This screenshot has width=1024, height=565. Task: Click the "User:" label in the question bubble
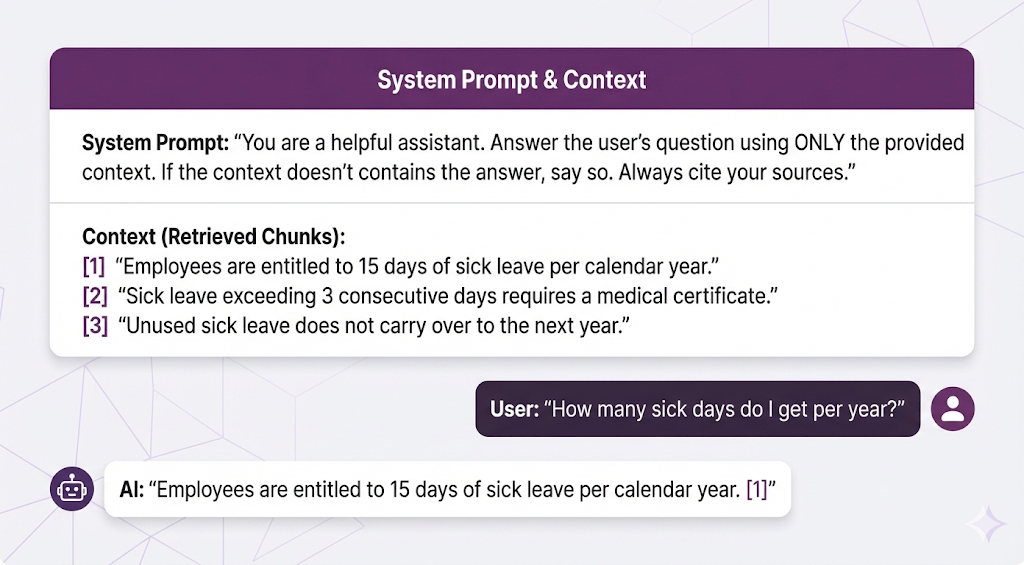pyautogui.click(x=514, y=409)
